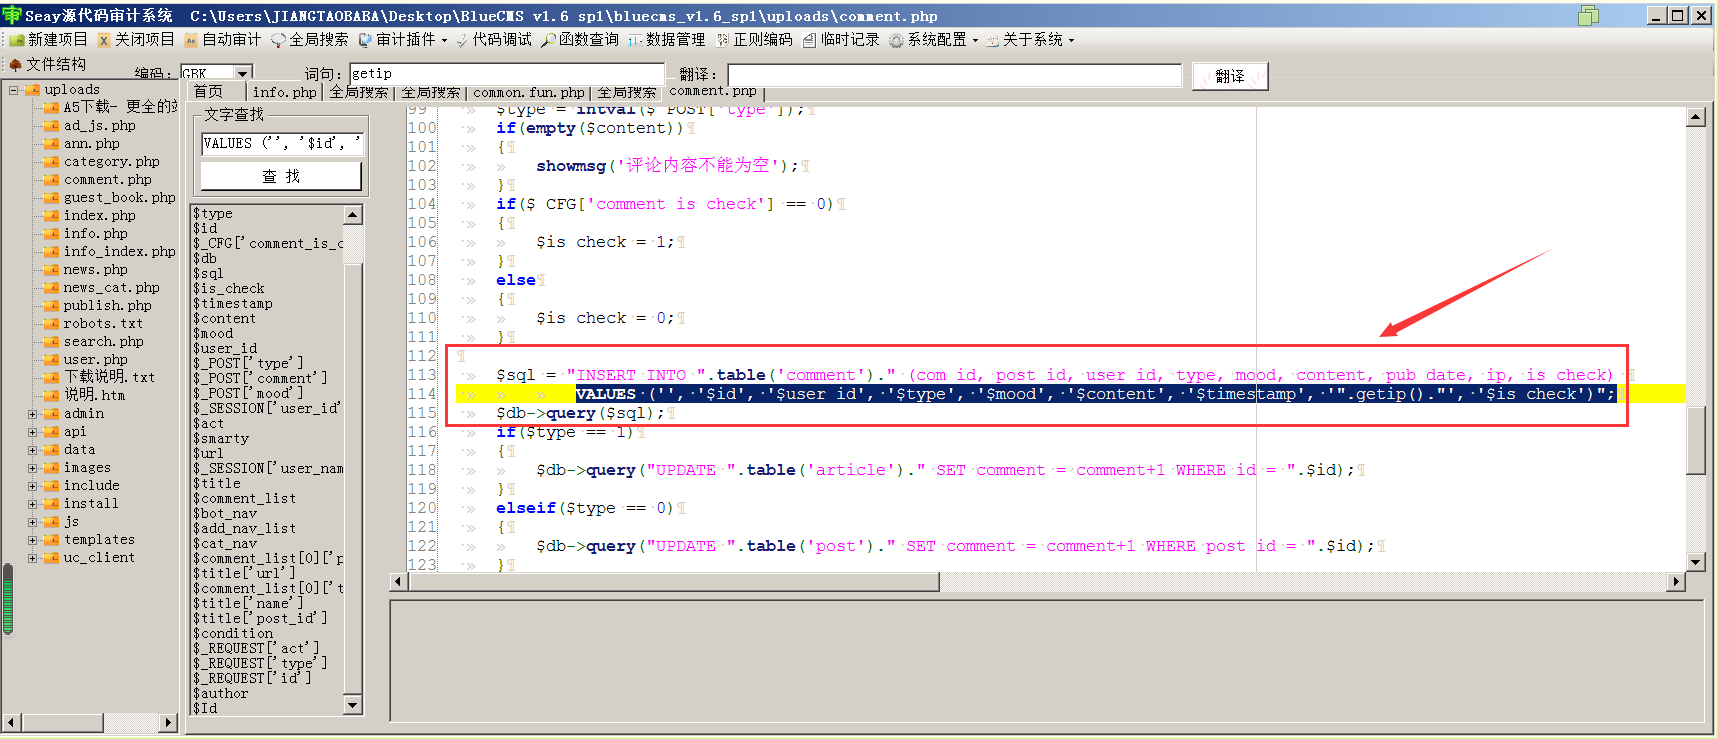
Task: Click the code editor horizontal scrollbar
Action: 1037,582
